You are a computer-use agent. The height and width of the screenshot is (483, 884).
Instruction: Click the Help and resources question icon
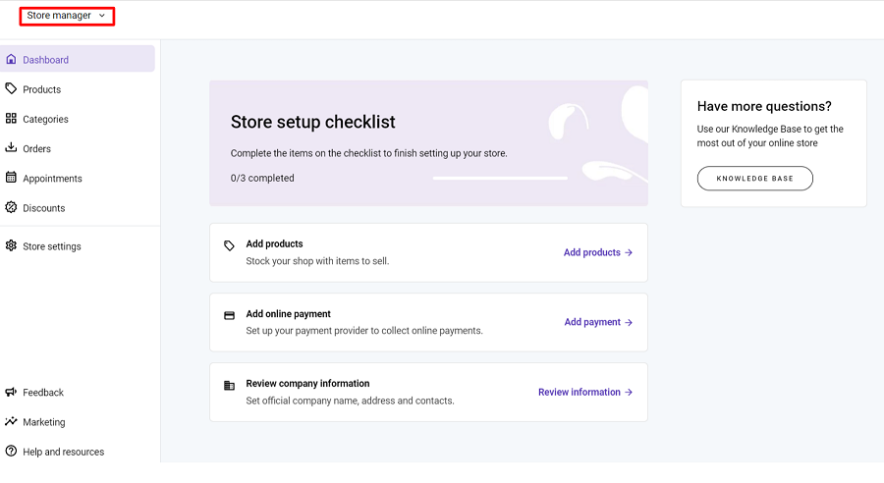click(11, 452)
